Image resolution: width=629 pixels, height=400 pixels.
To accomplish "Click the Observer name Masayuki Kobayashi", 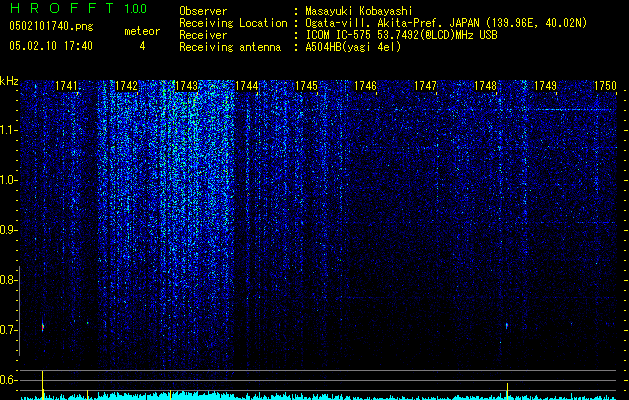I will 359,11.
